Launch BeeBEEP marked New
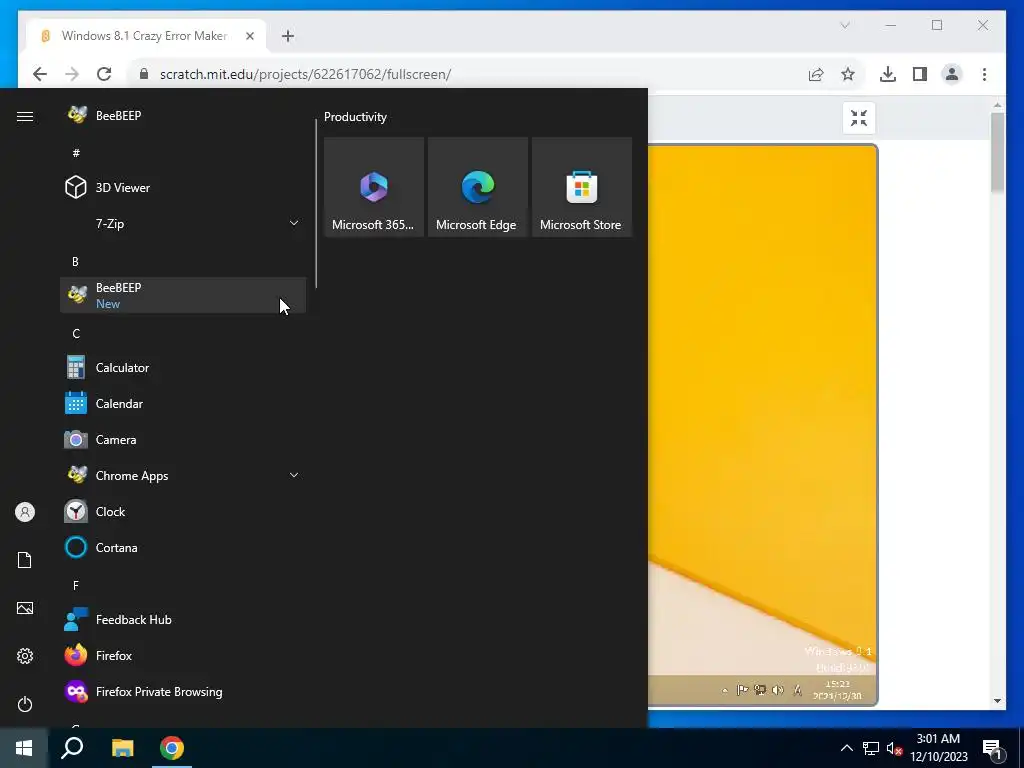Viewport: 1024px width, 768px height. click(183, 295)
